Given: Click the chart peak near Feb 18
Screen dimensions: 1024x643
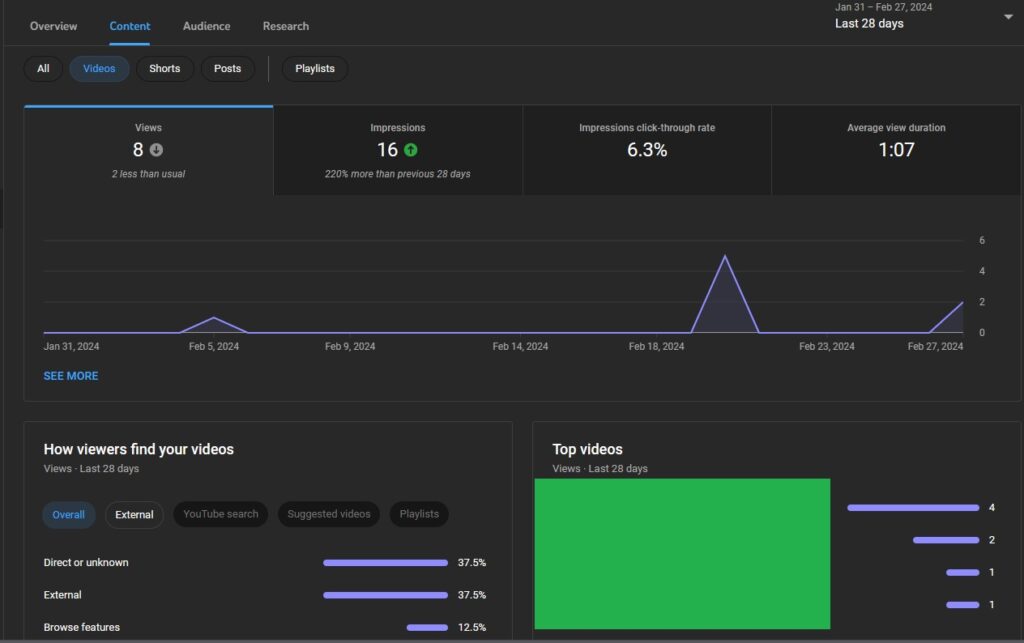Looking at the screenshot, I should 724,257.
